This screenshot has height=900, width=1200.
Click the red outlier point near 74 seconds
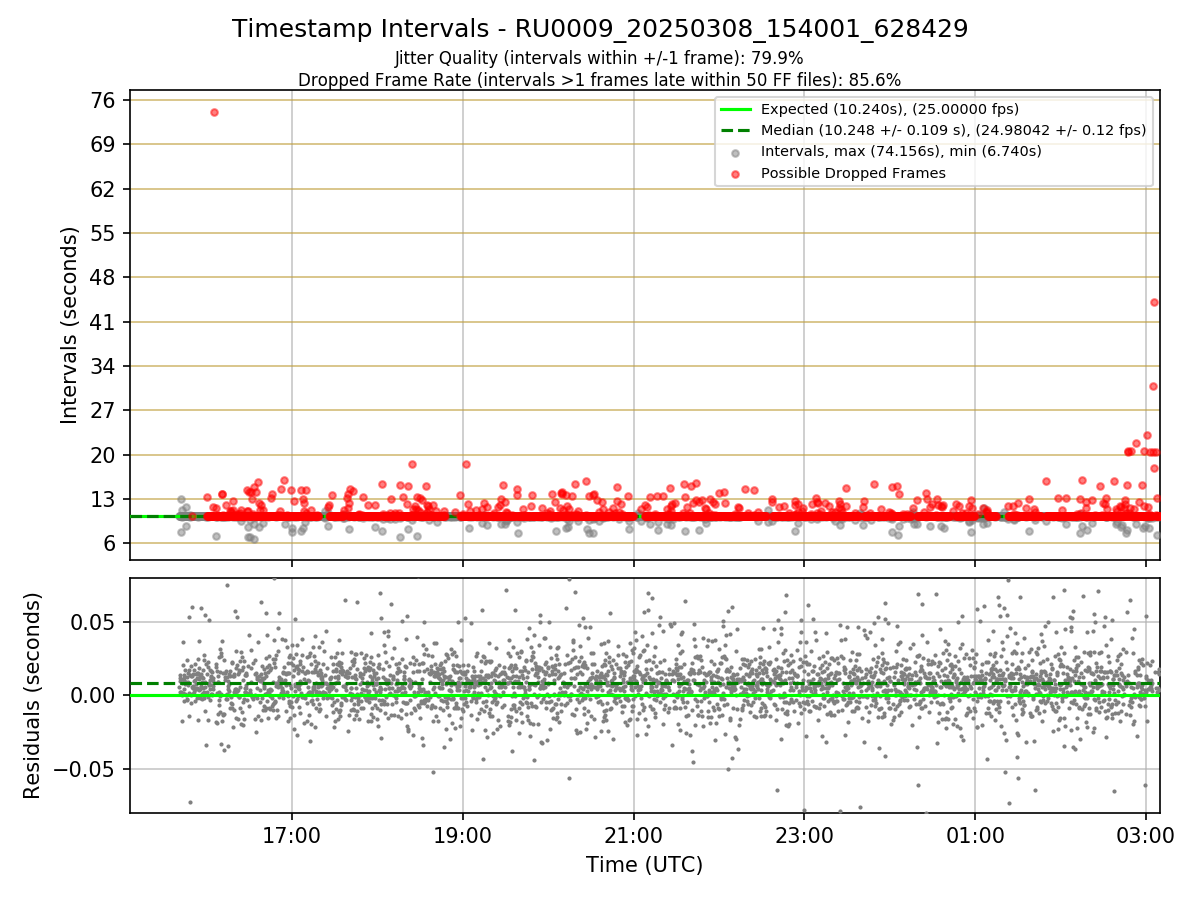(x=214, y=112)
